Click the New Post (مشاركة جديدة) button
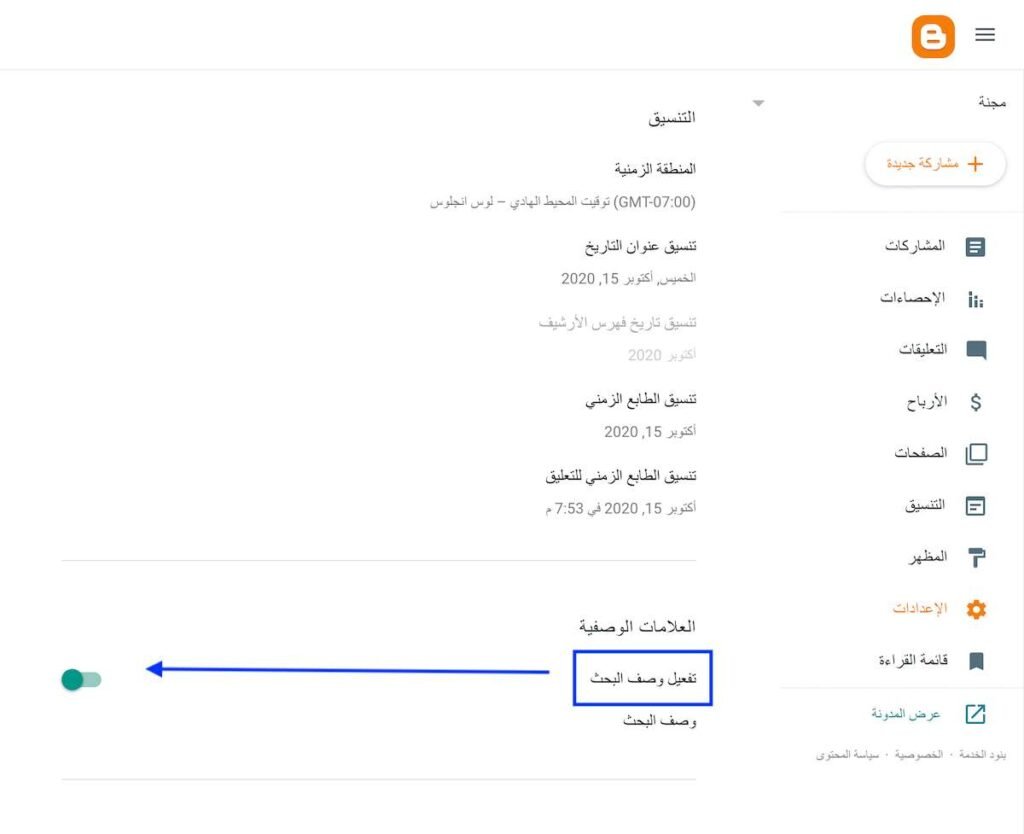 pyautogui.click(x=935, y=164)
